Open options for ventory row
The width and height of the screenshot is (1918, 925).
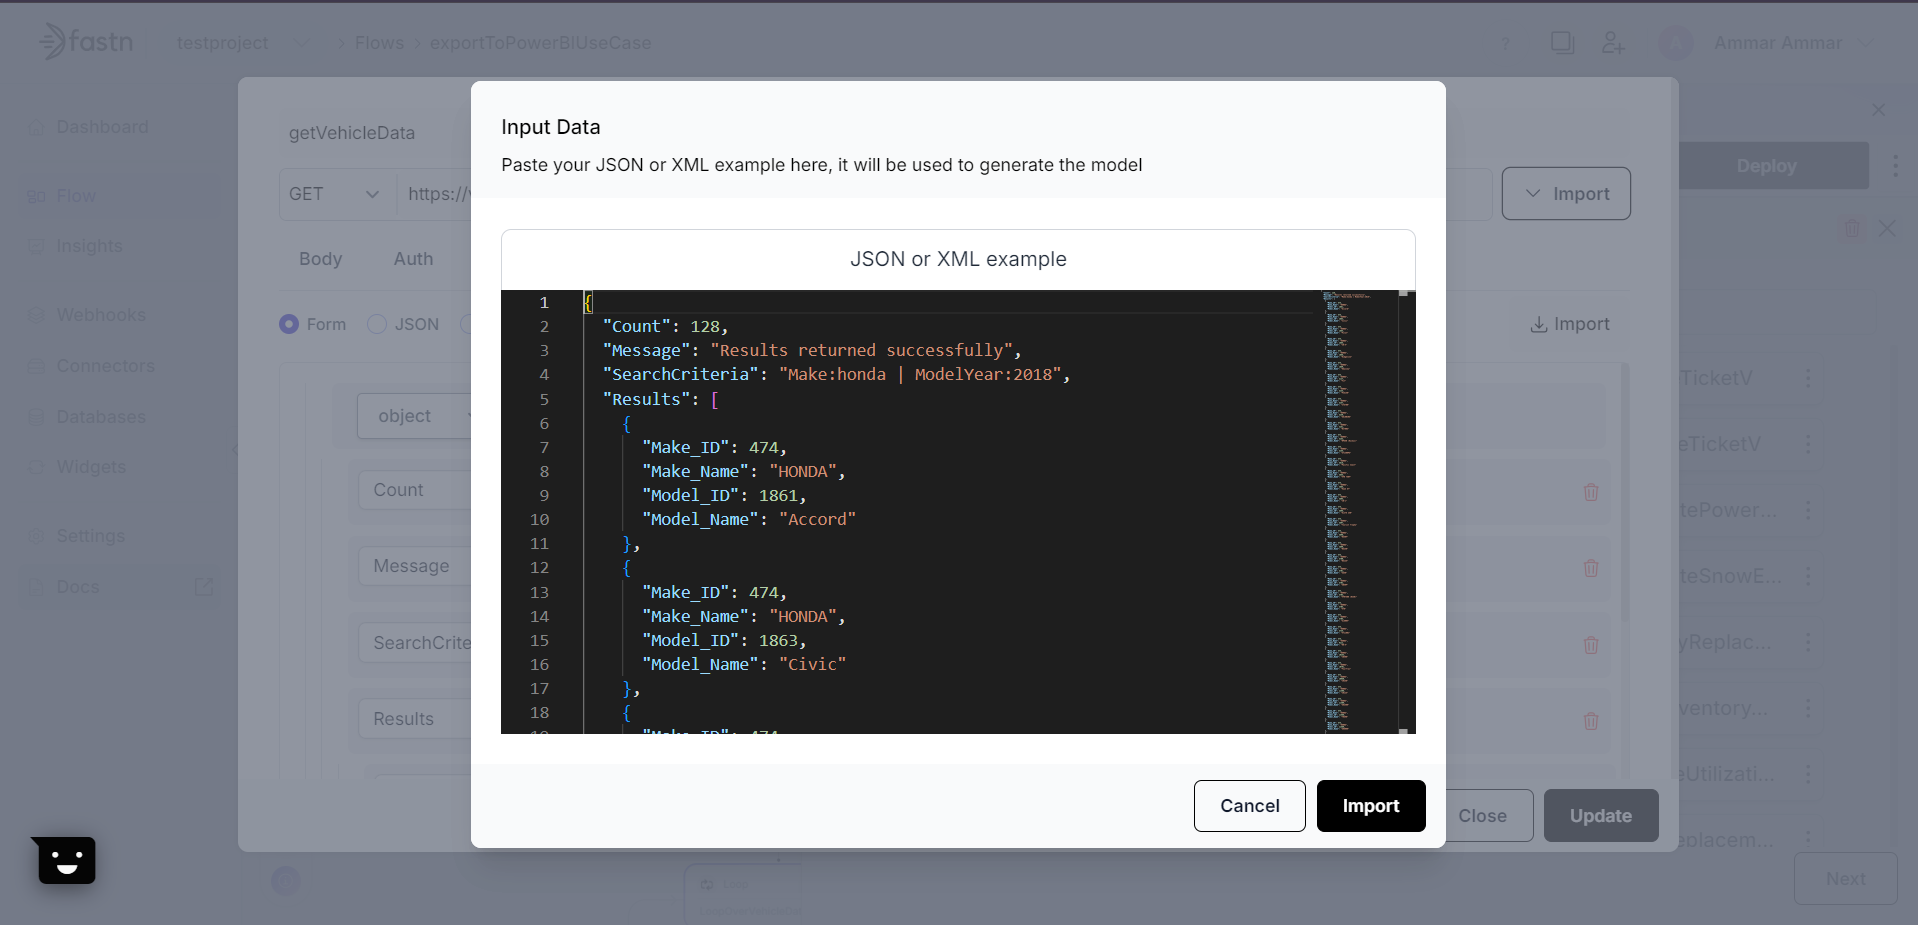1808,708
